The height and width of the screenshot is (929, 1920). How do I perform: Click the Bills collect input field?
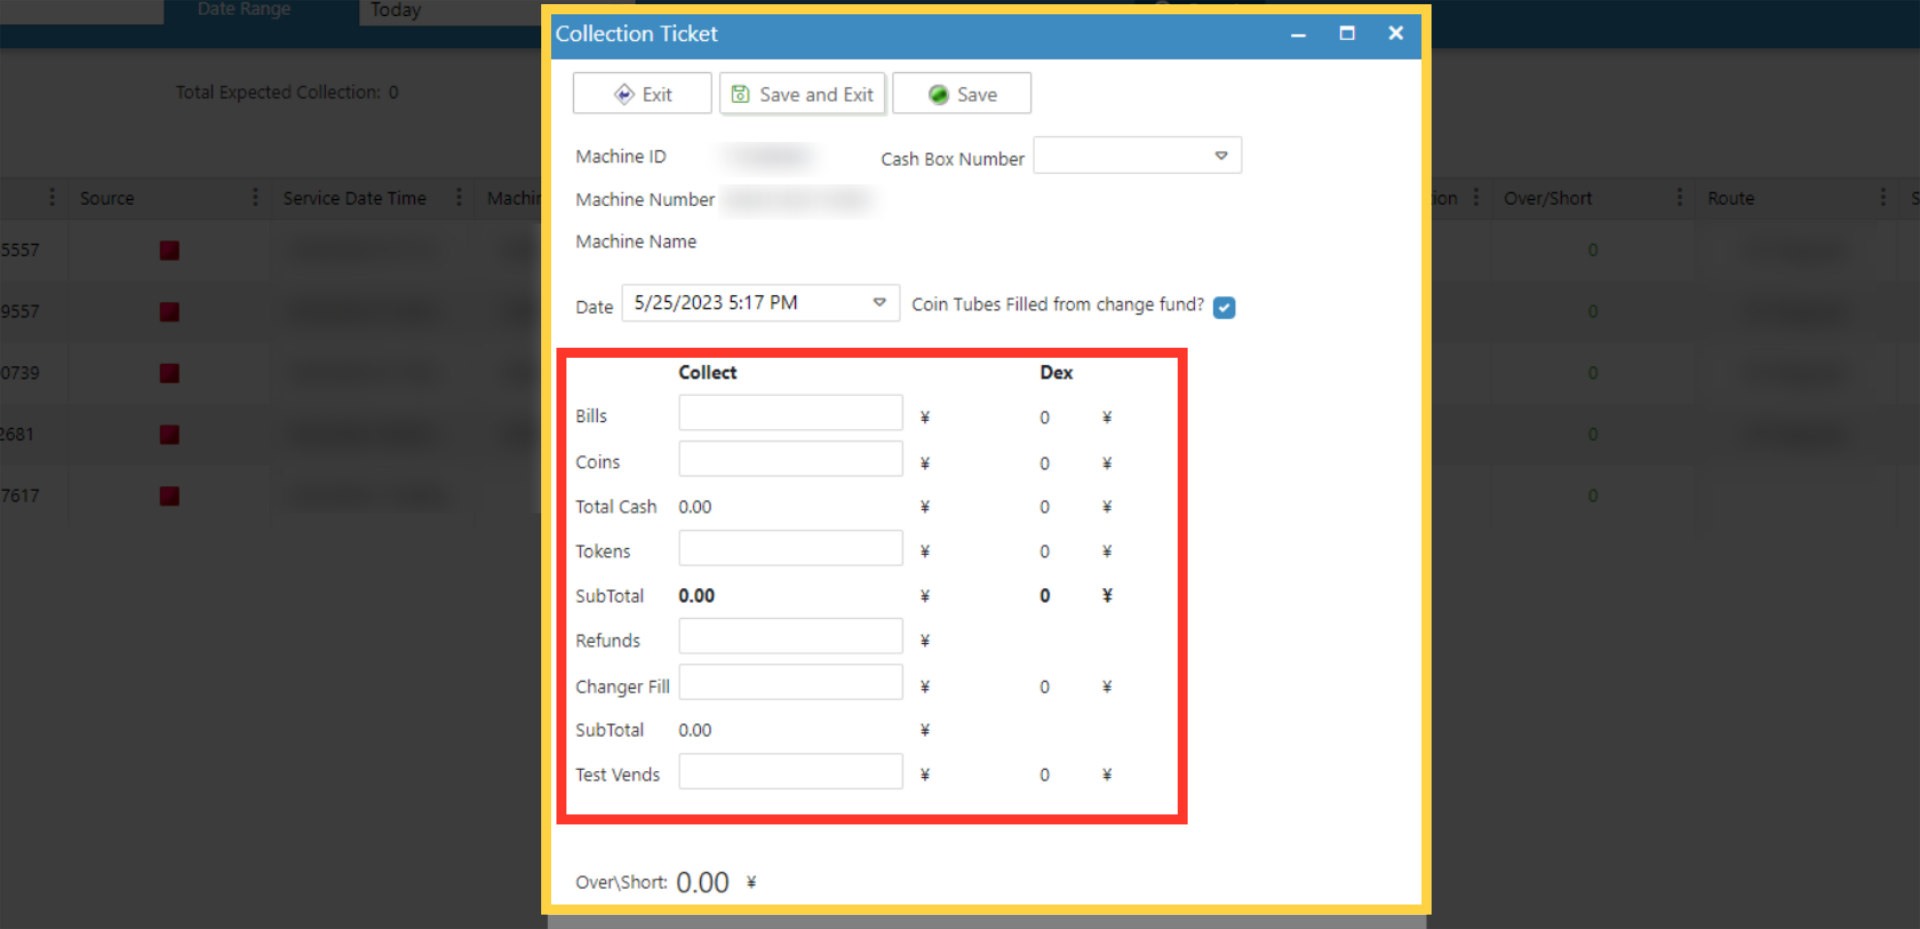coord(790,413)
